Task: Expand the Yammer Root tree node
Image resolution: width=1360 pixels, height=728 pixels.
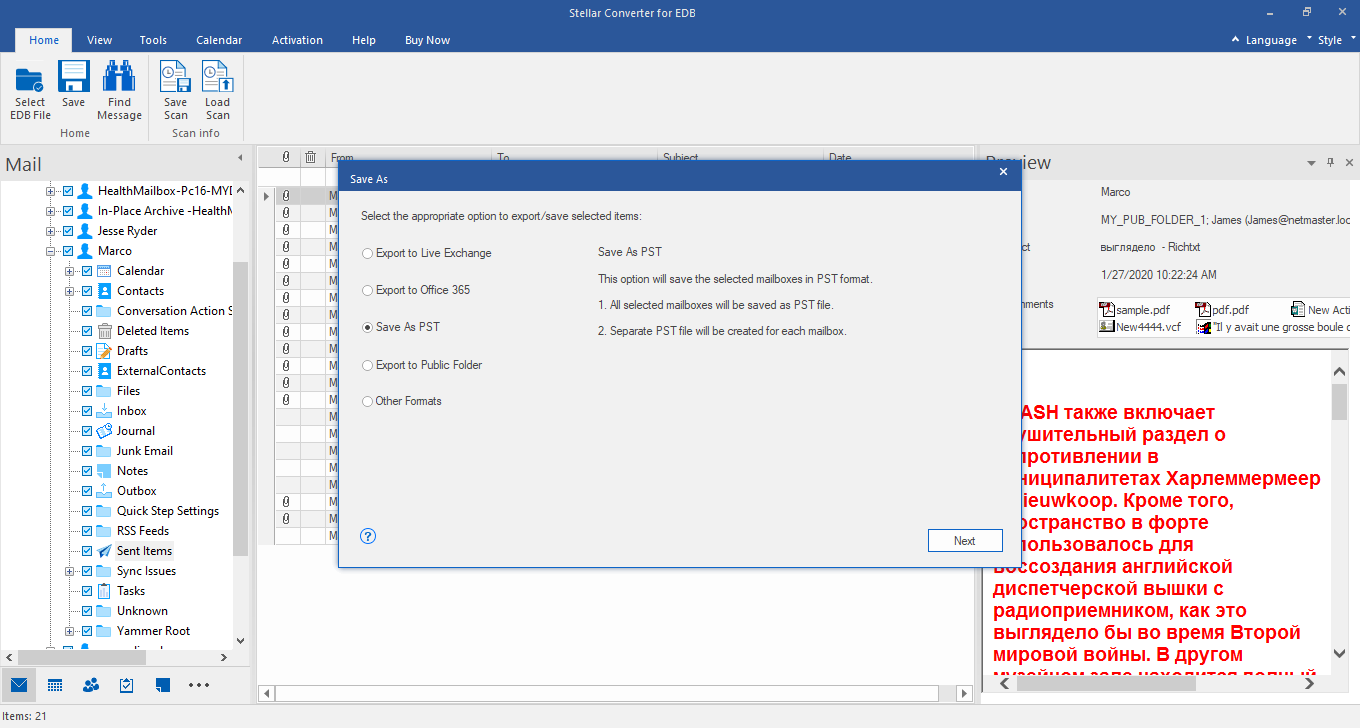Action: coord(69,631)
